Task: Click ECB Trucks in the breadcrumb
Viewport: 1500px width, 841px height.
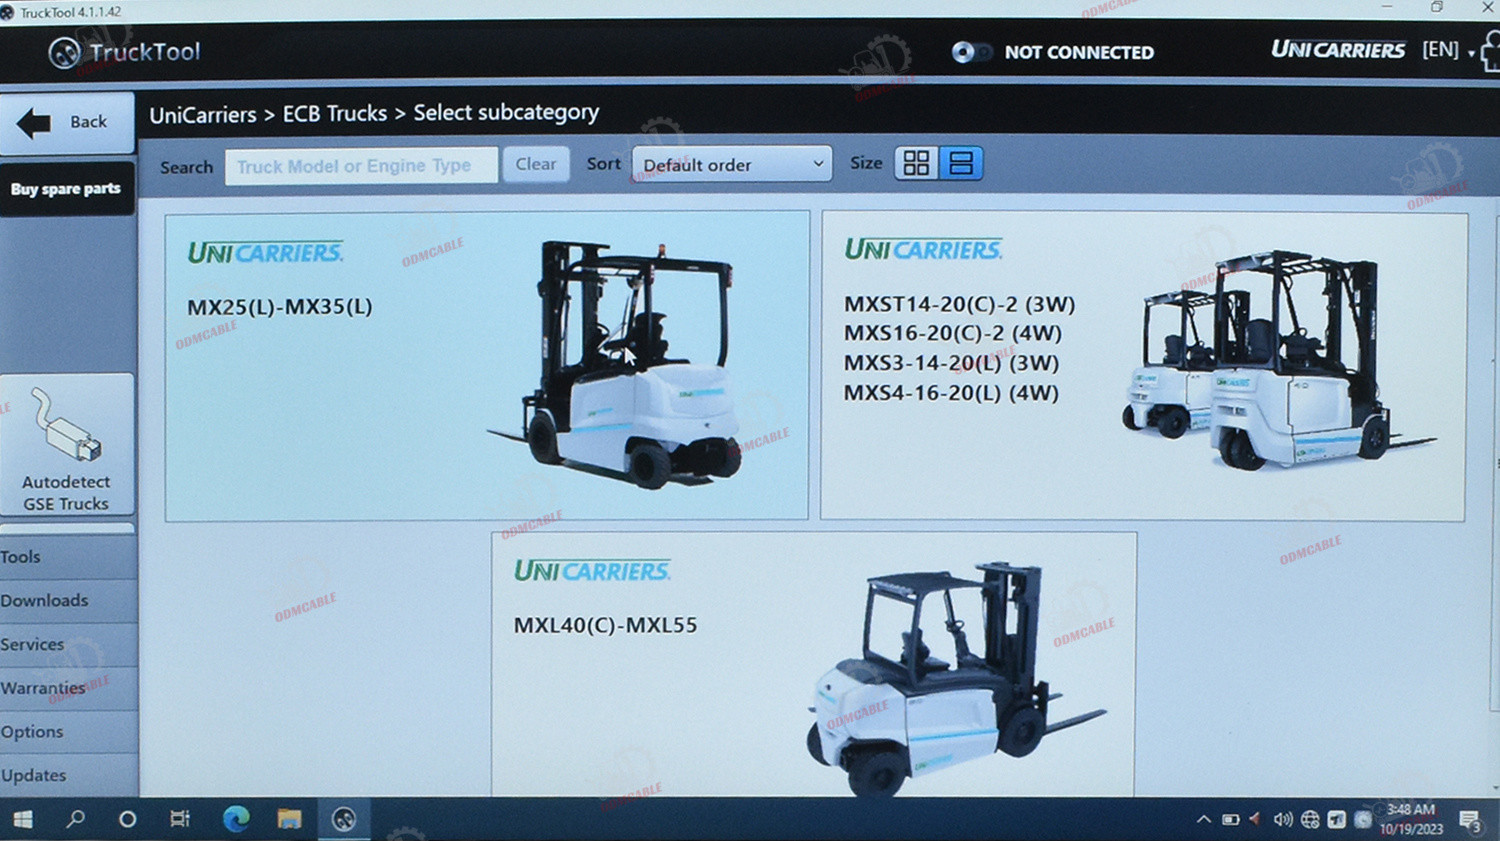Action: click(335, 114)
